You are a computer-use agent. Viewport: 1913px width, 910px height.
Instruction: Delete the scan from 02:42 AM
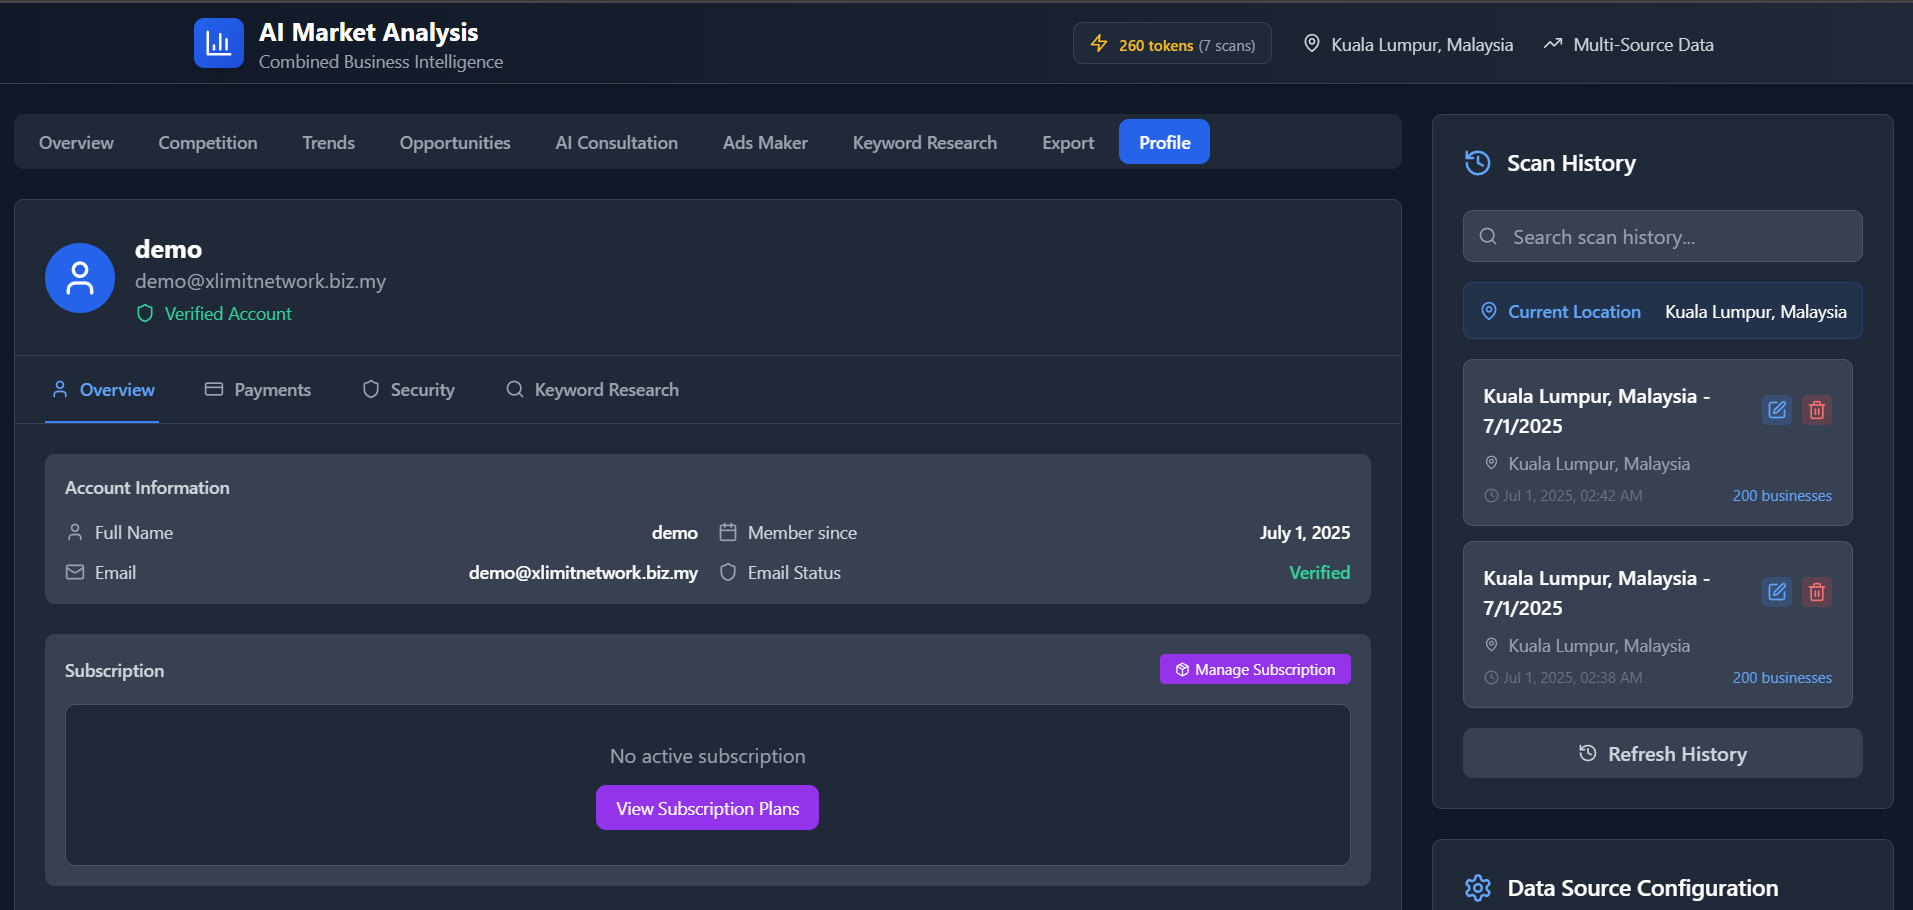point(1817,410)
